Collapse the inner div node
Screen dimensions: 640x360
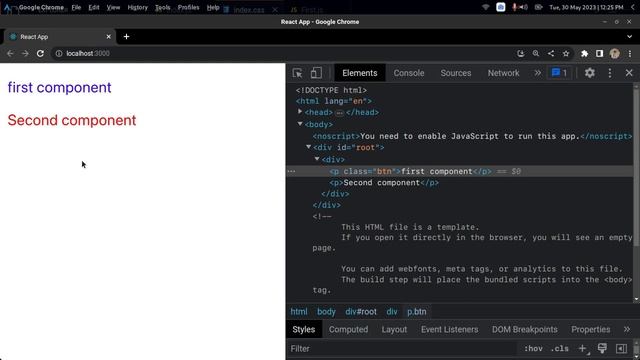click(317, 159)
